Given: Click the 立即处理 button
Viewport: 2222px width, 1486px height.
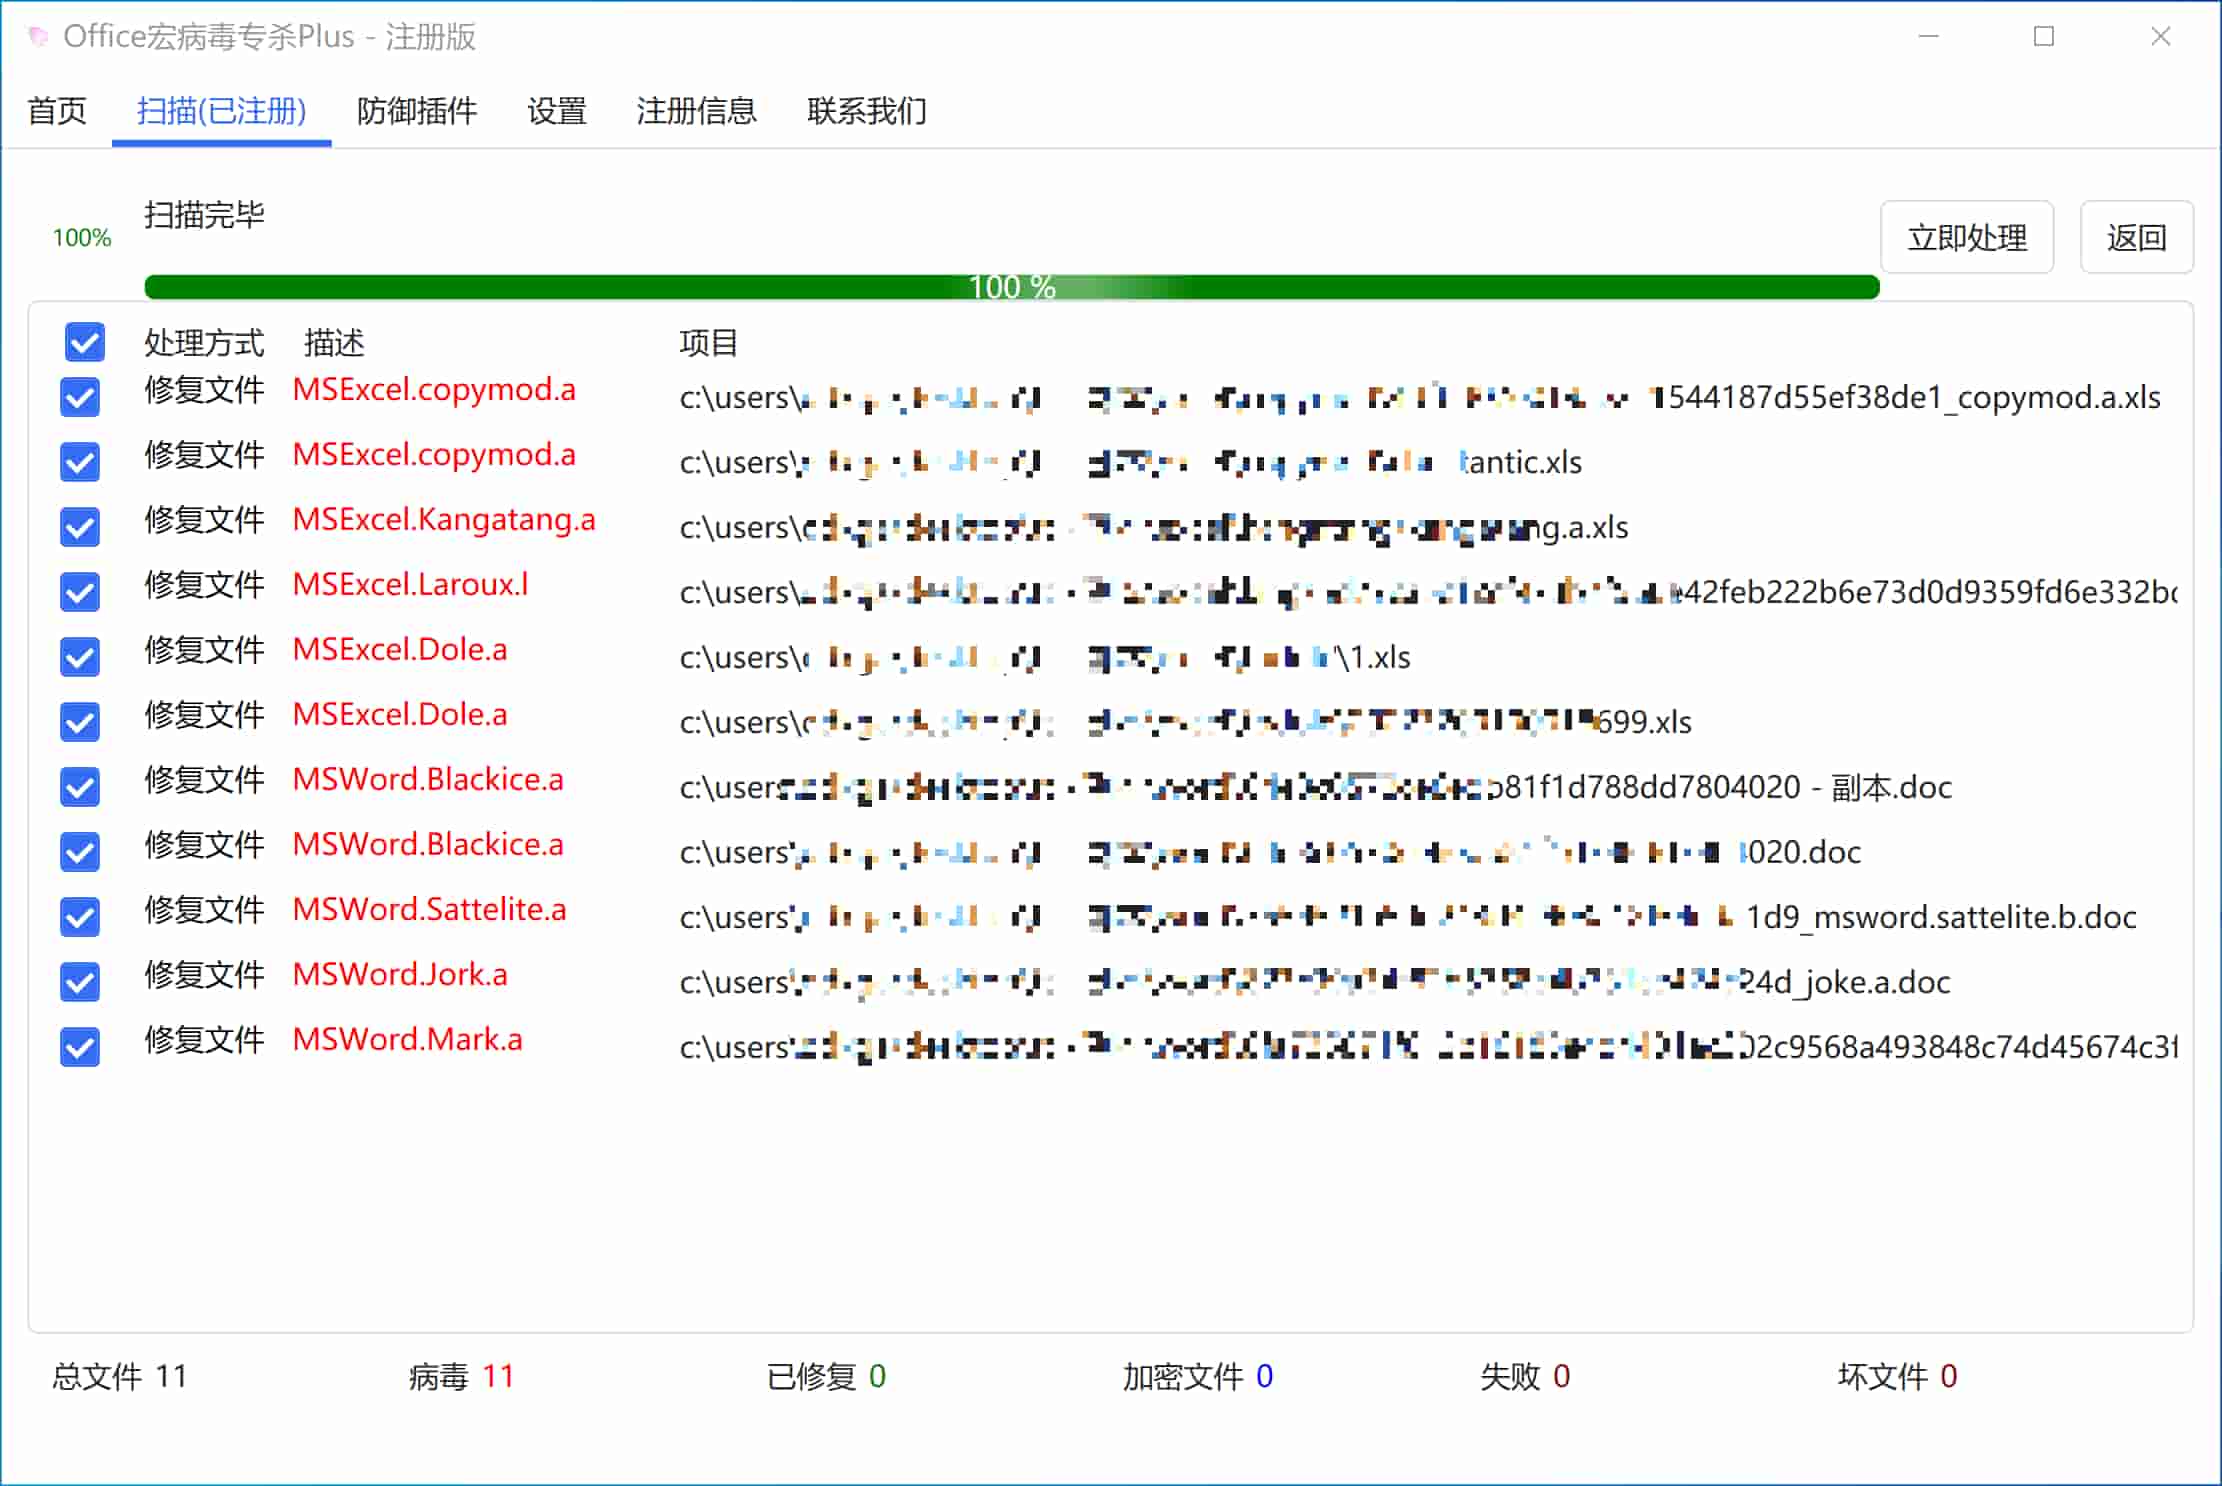Looking at the screenshot, I should (x=1966, y=238).
